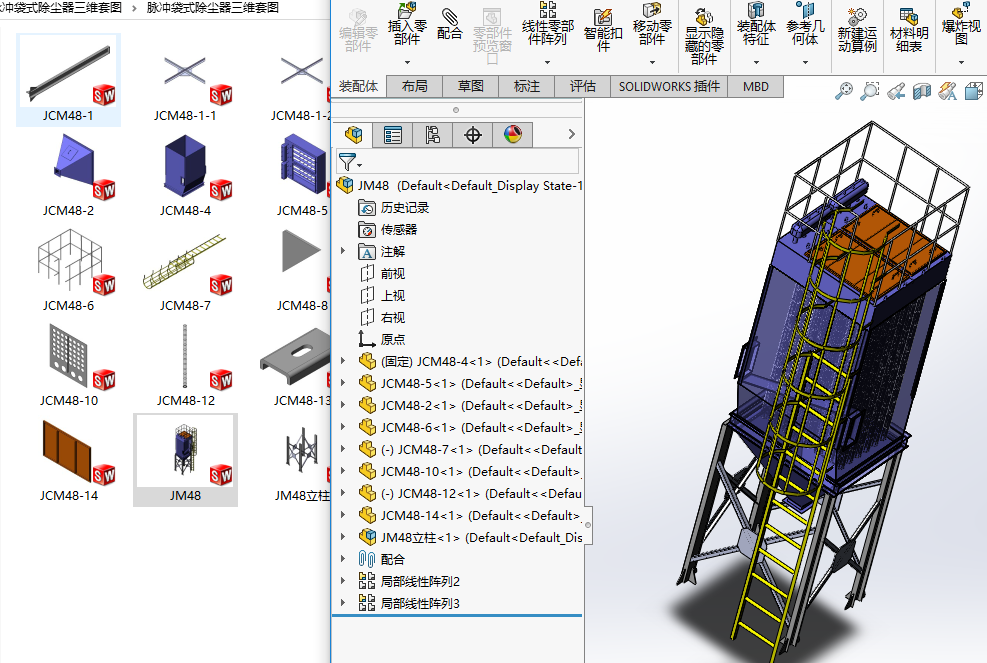Open the ConfigurationManager tab icon

433,135
